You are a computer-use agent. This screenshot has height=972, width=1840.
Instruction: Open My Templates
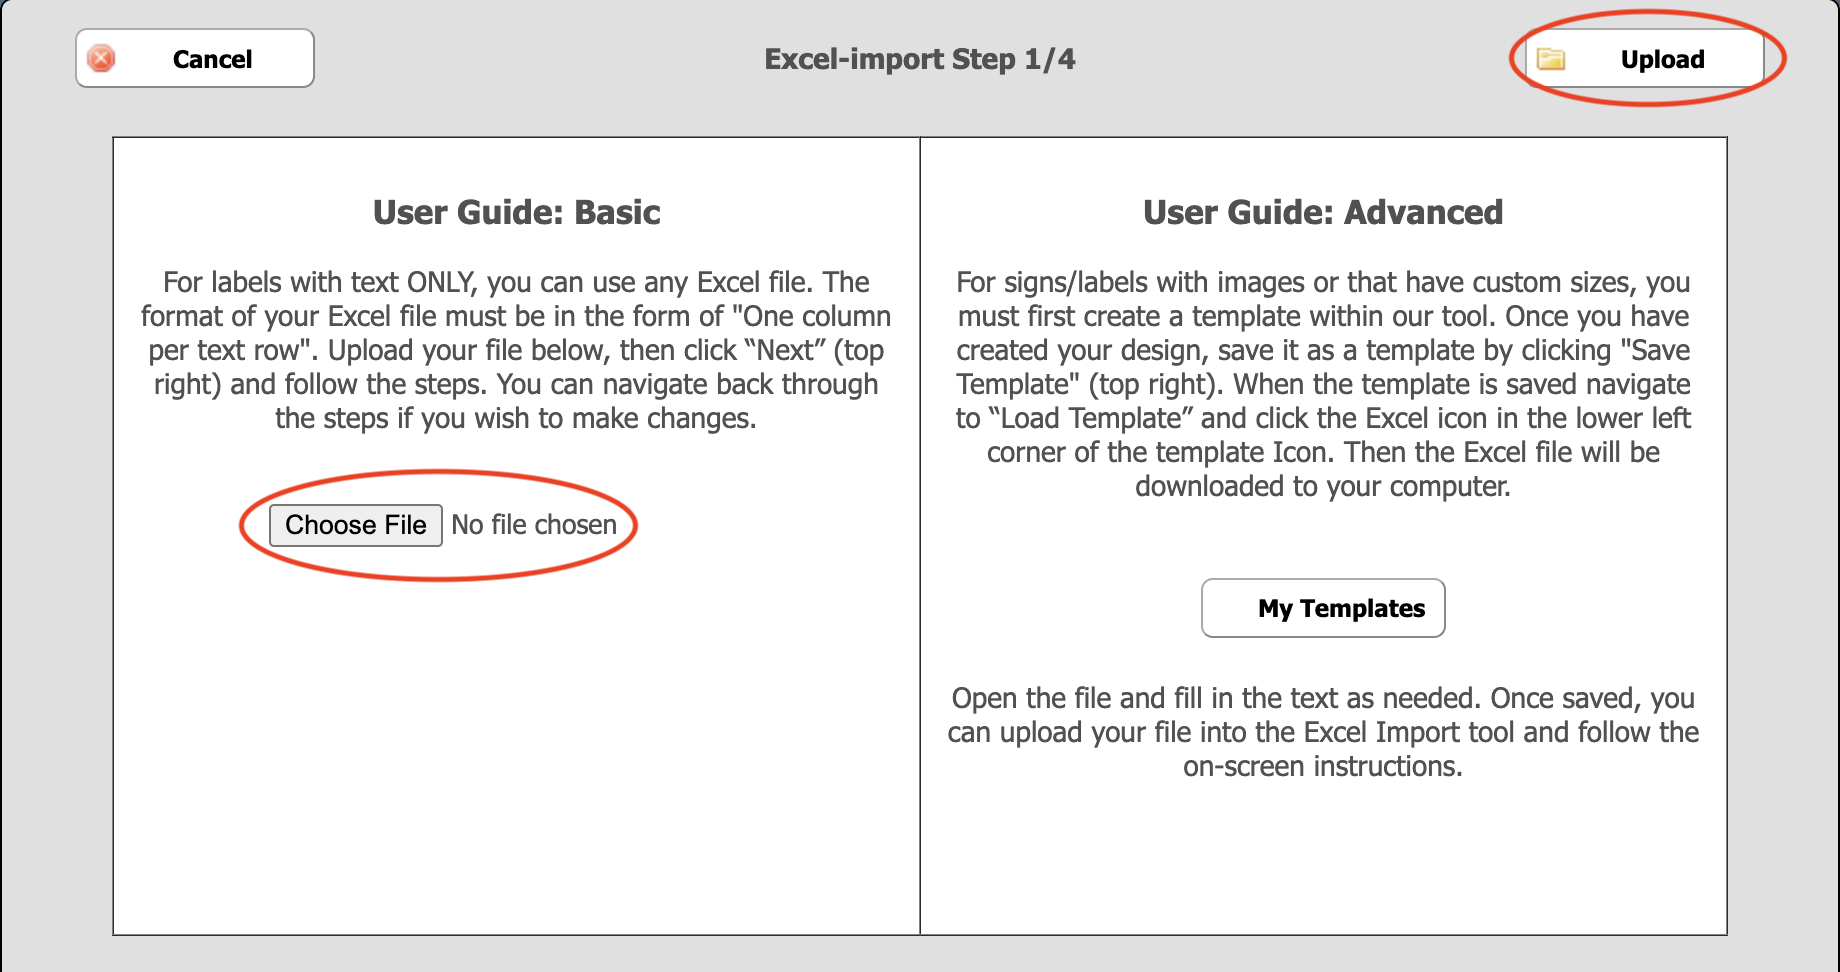[x=1323, y=608]
